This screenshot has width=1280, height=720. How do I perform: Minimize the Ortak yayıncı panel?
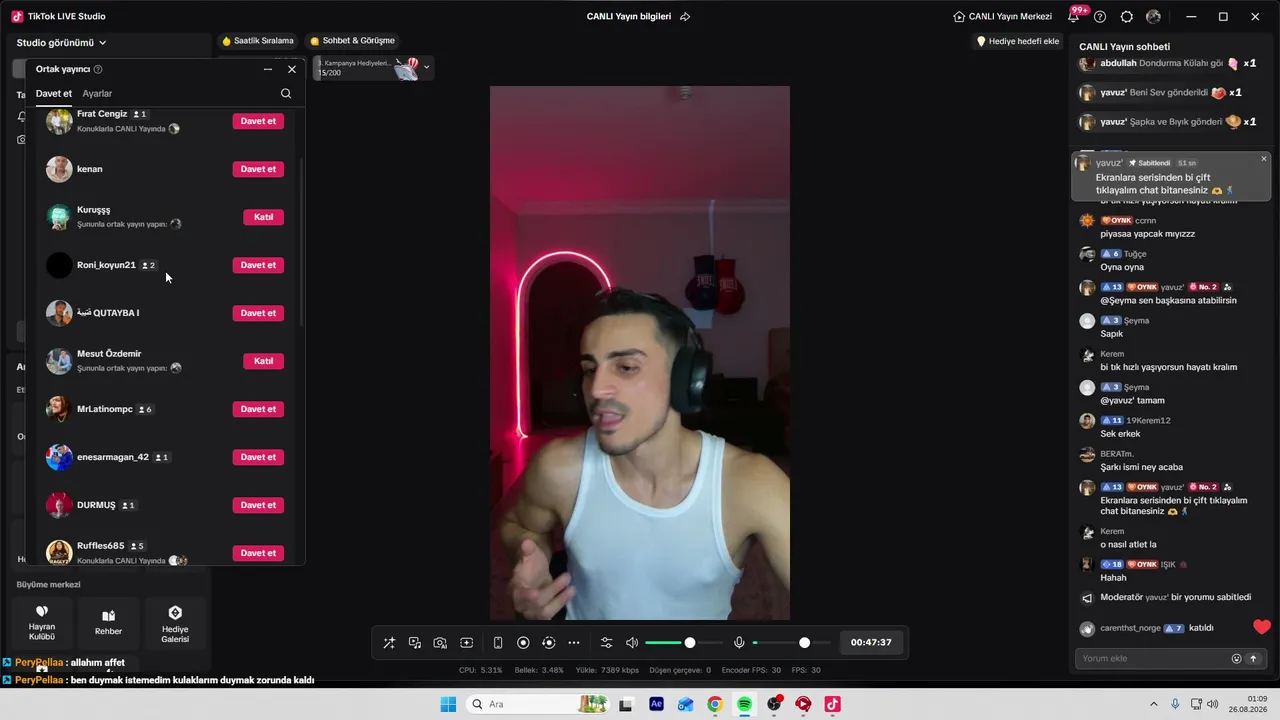(x=268, y=69)
